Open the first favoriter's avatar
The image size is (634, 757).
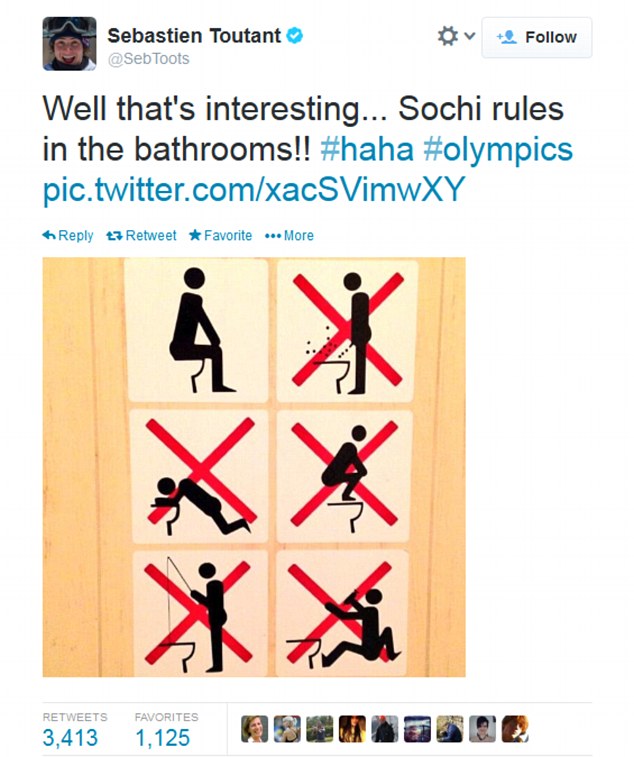tap(255, 729)
